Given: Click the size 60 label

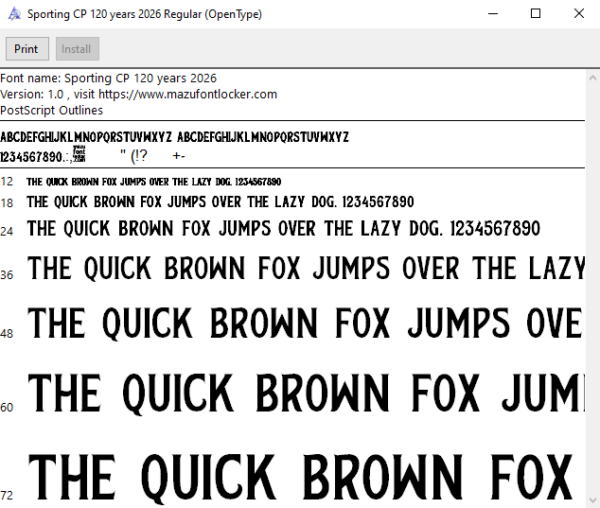Looking at the screenshot, I should [x=7, y=407].
